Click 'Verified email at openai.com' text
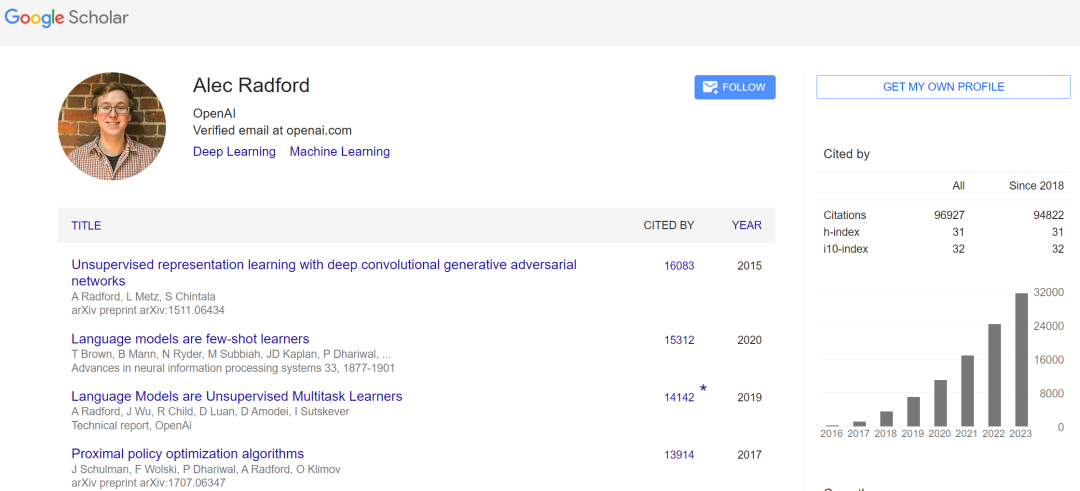The height and width of the screenshot is (491, 1080). (x=272, y=130)
